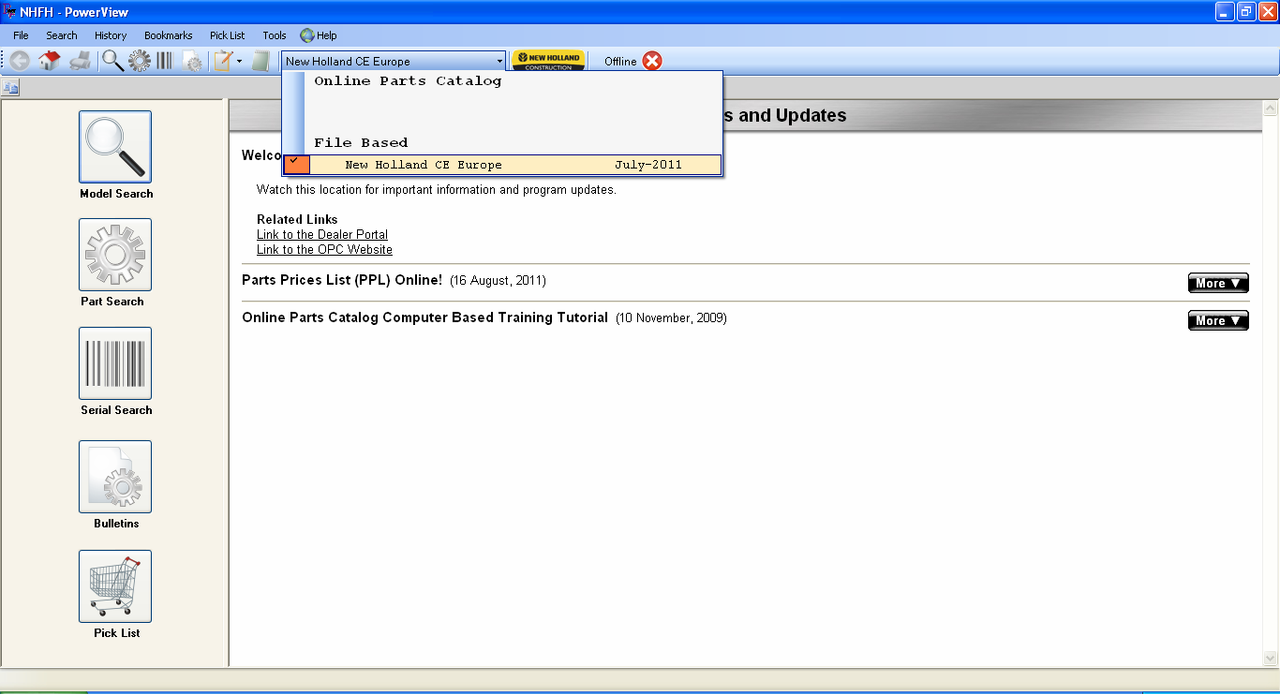The image size is (1280, 694).
Task: Open the notepad icon's dropdown arrow
Action: click(240, 61)
